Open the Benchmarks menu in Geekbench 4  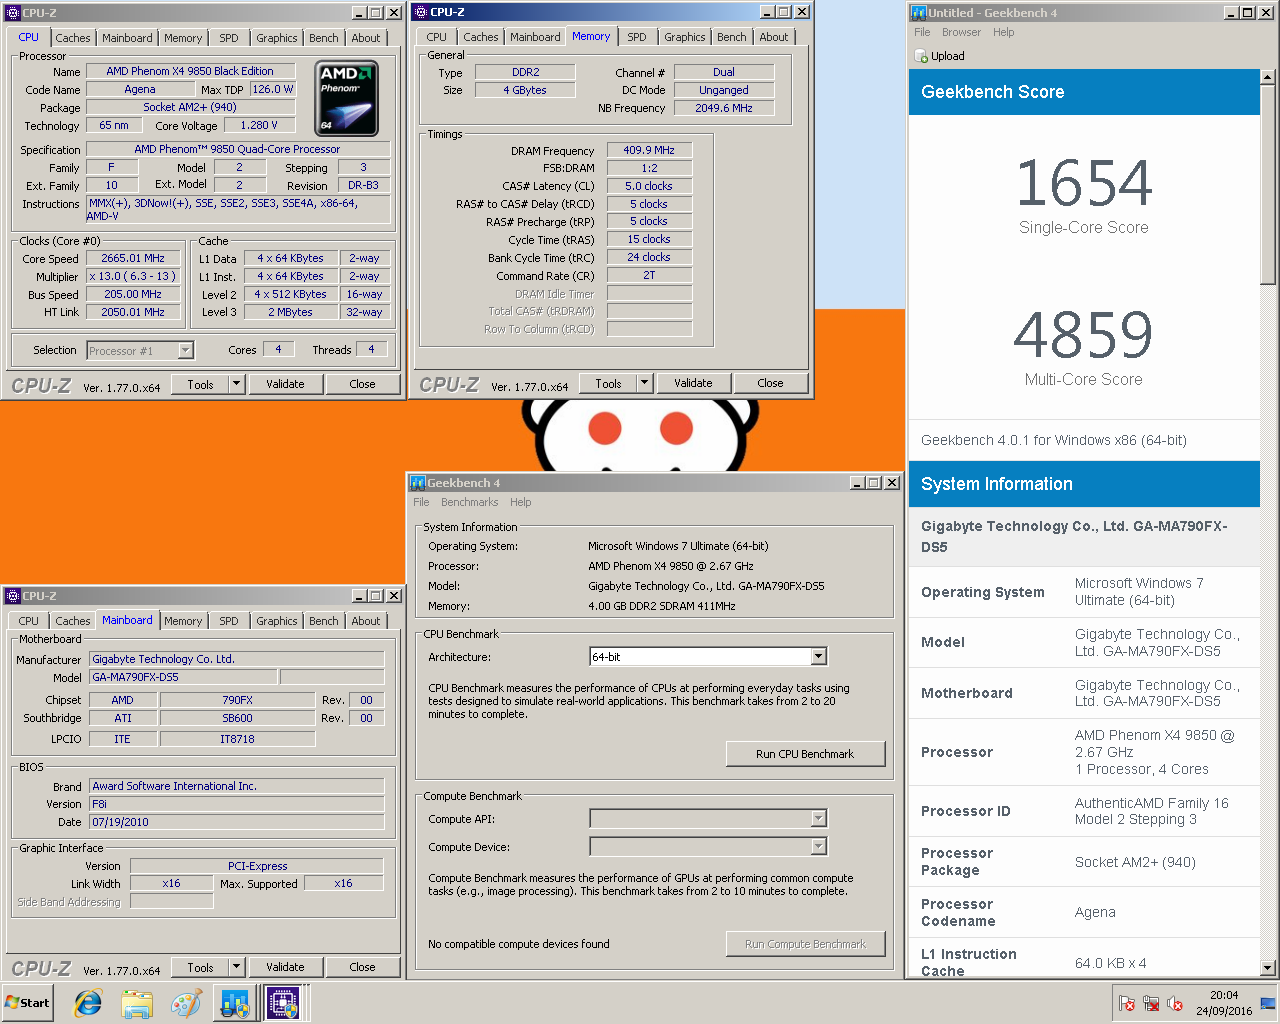coord(469,502)
